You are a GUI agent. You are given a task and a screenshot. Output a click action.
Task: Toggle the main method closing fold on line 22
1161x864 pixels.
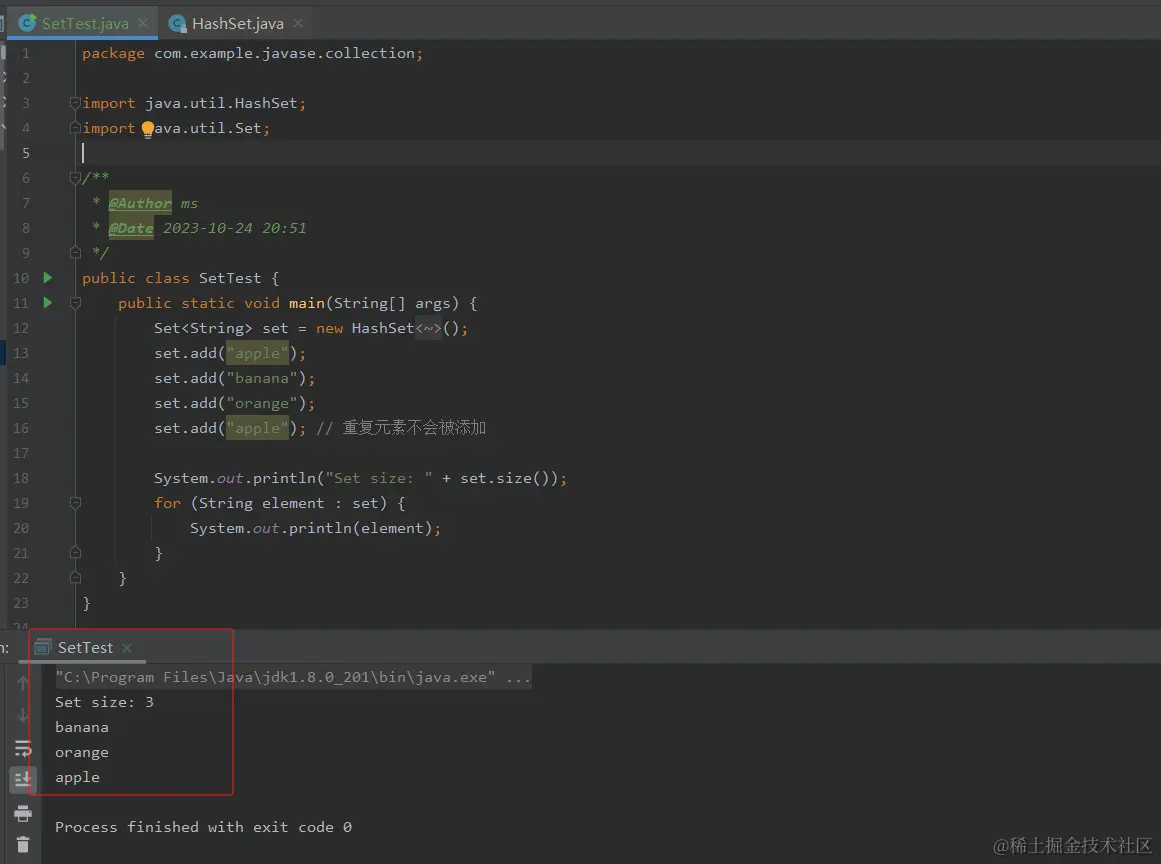tap(75, 577)
